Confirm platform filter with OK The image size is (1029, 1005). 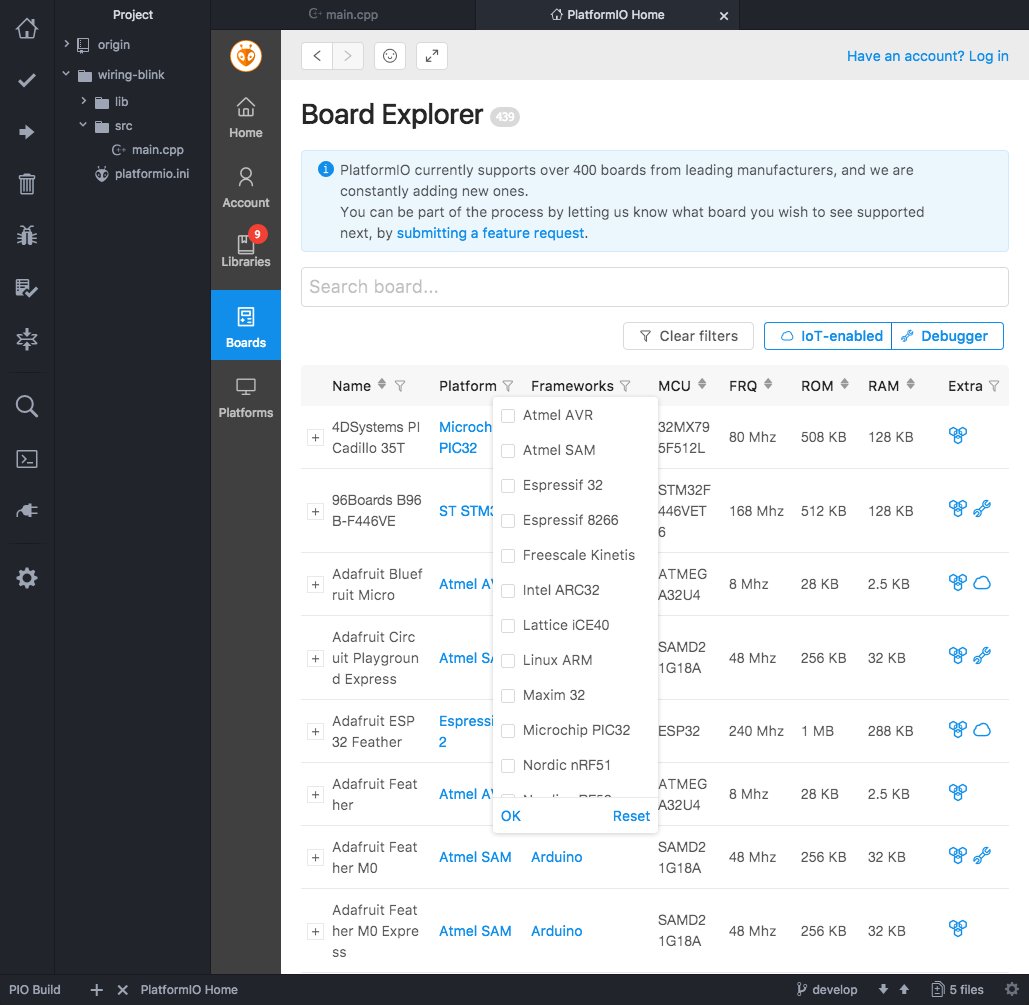pyautogui.click(x=511, y=816)
